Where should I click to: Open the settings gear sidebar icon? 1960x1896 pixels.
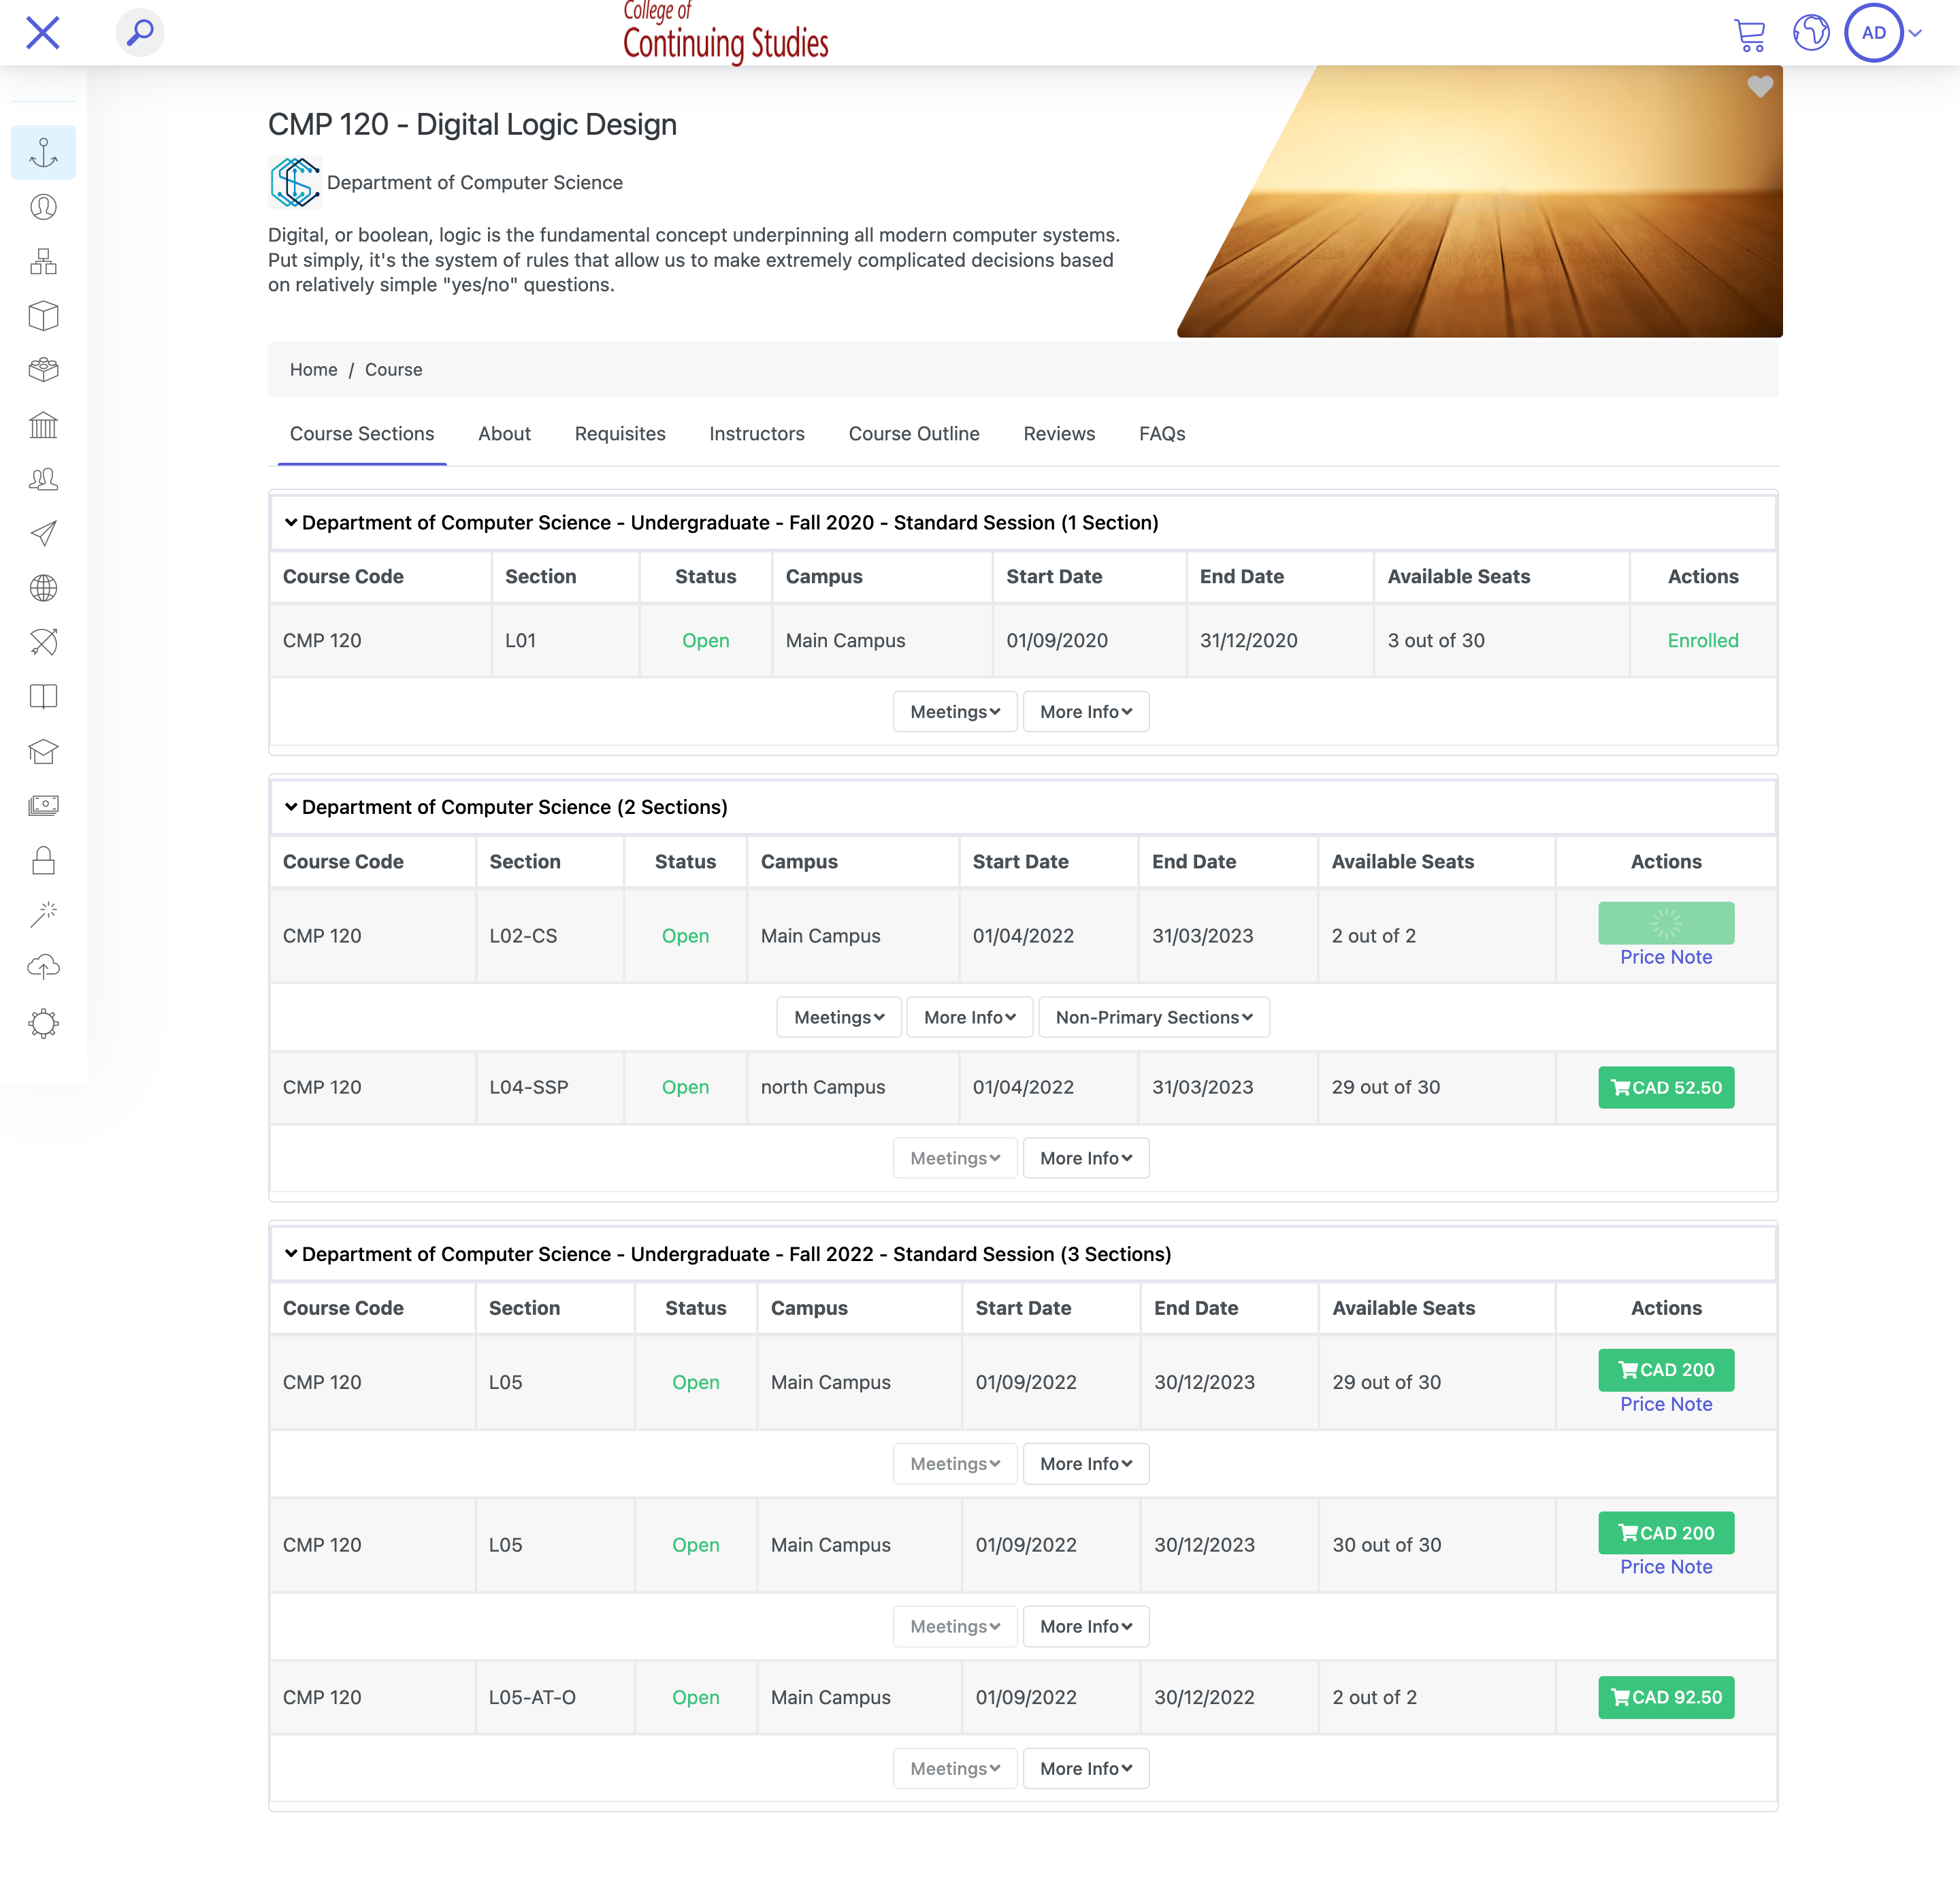(43, 1023)
